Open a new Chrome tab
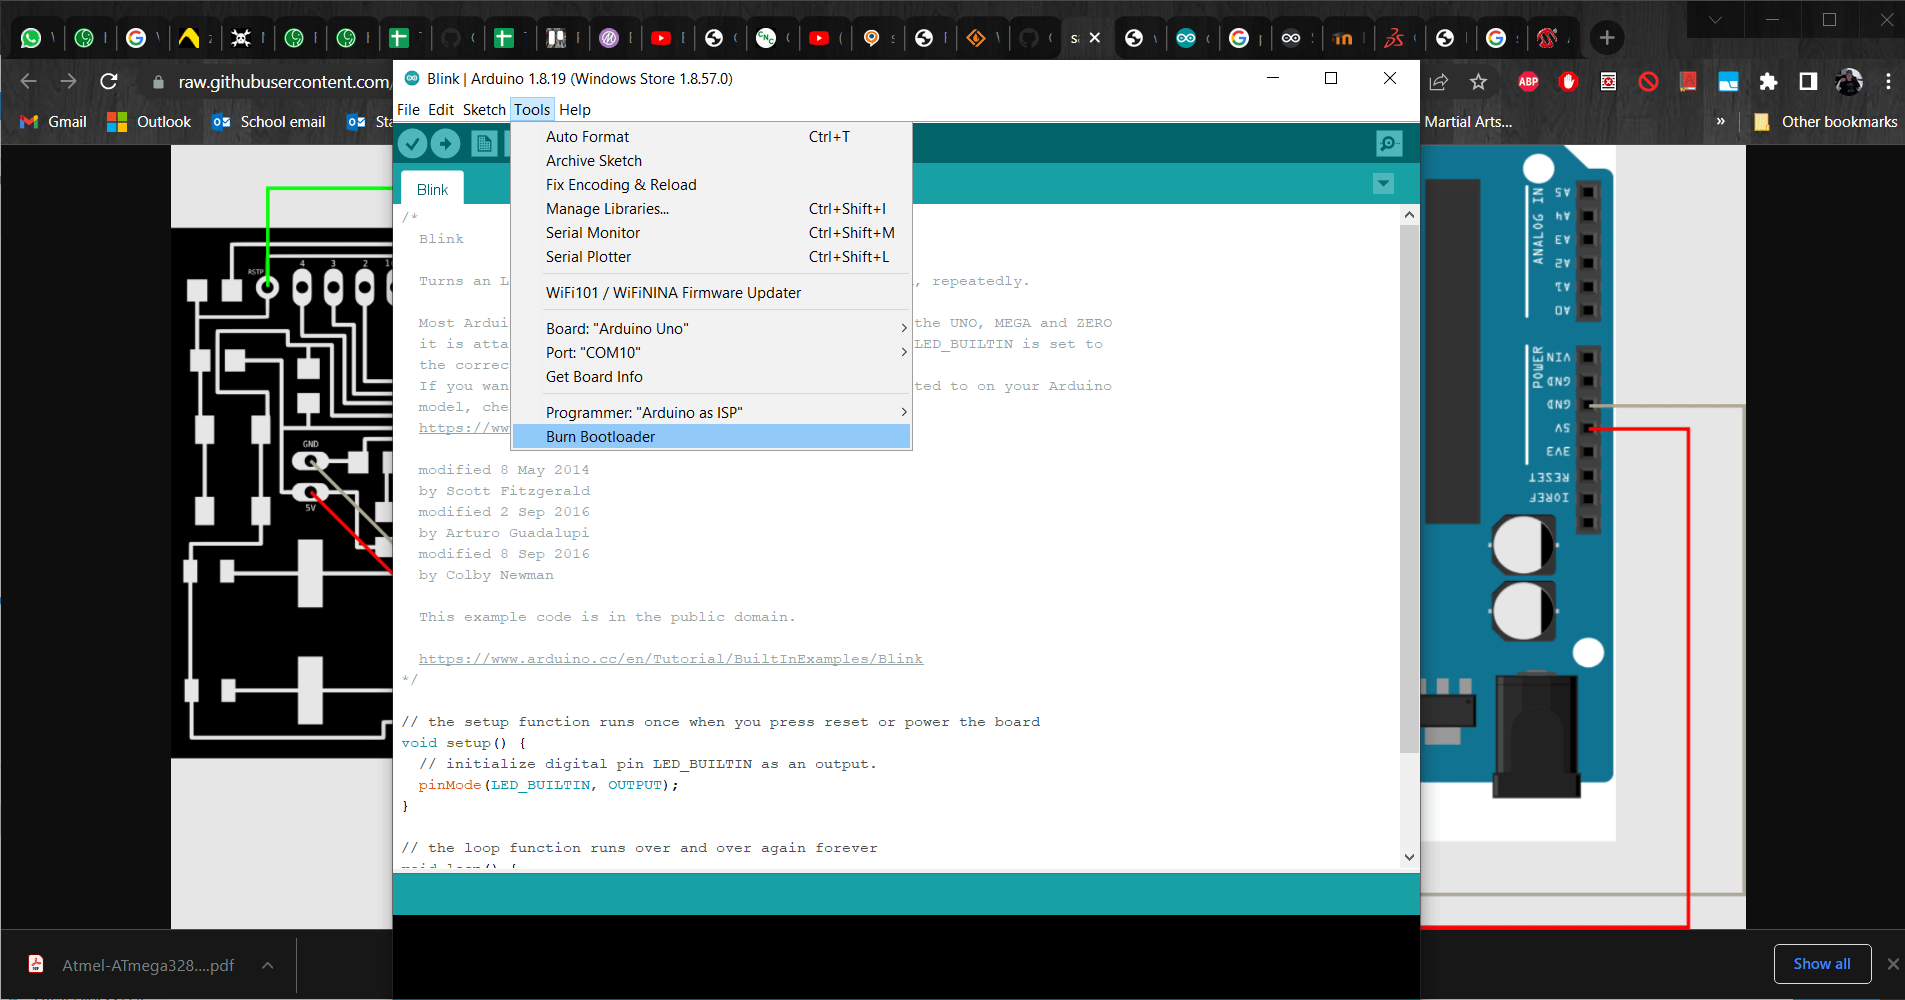The height and width of the screenshot is (1000, 1905). click(x=1607, y=38)
